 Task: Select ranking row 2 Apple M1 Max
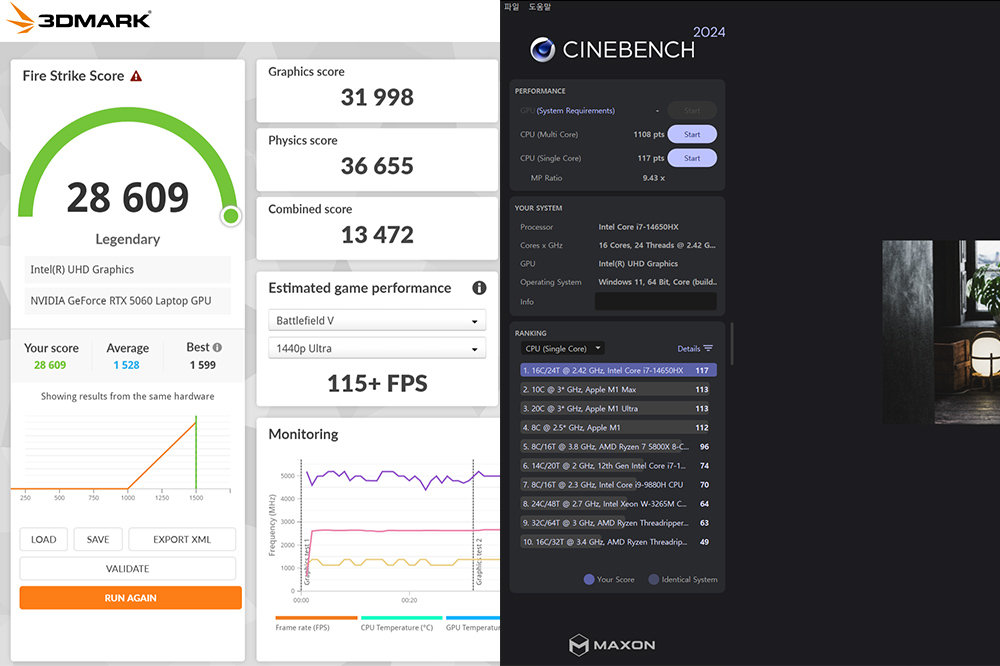coord(618,389)
